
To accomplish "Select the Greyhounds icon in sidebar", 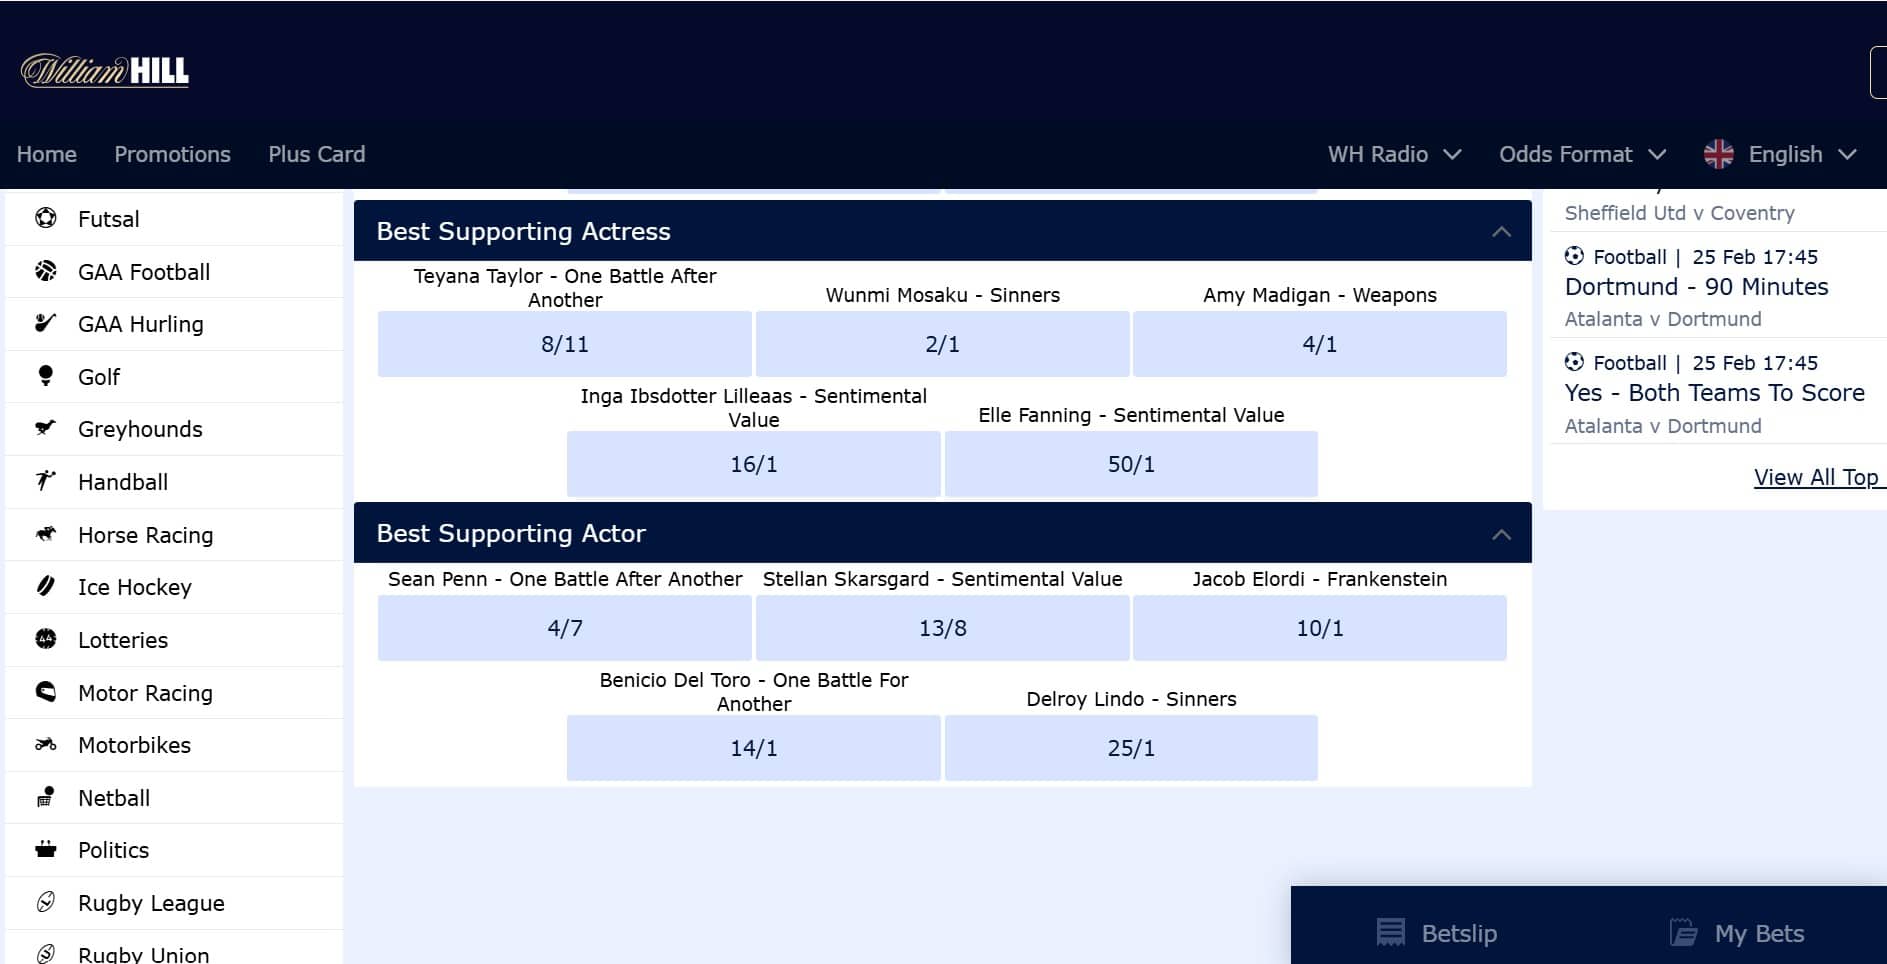I will click(46, 428).
